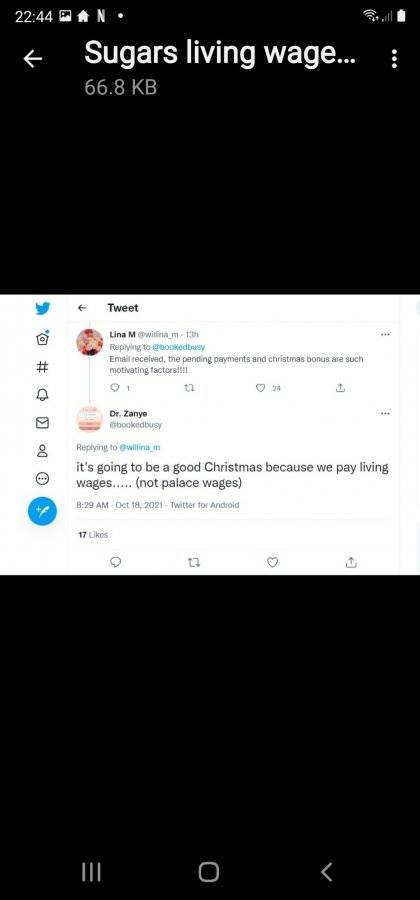
Task: Open the Explore hashtag icon in sidebar
Action: coord(42,367)
